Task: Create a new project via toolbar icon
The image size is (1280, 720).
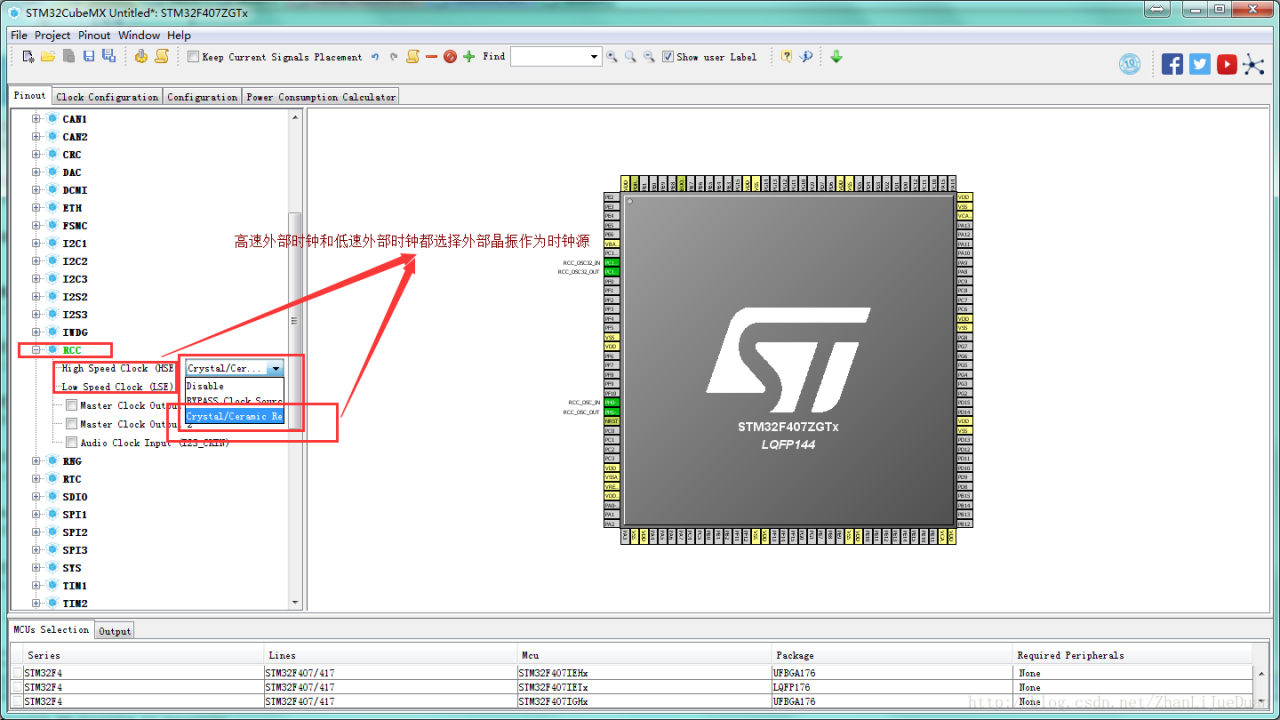Action: pos(28,57)
